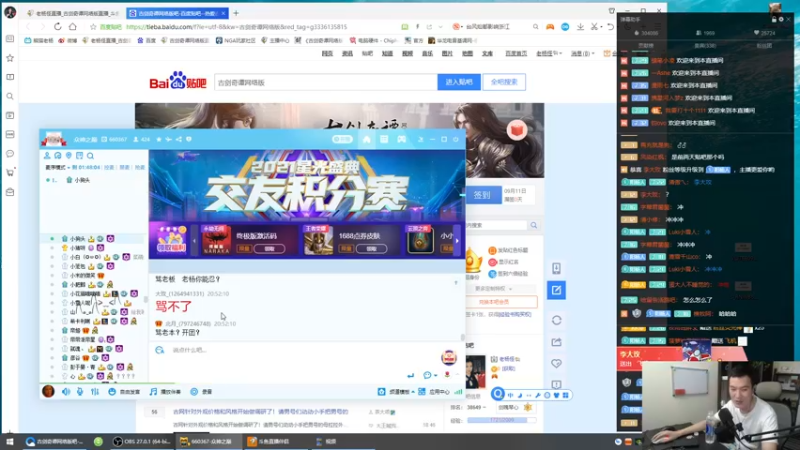Image resolution: width=800 pixels, height=450 pixels.
Task: Click the Tieba in-bar search magnifier
Action: [534, 225]
